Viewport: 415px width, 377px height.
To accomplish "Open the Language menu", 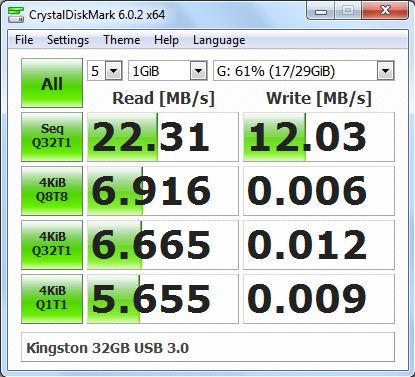I will (x=219, y=40).
